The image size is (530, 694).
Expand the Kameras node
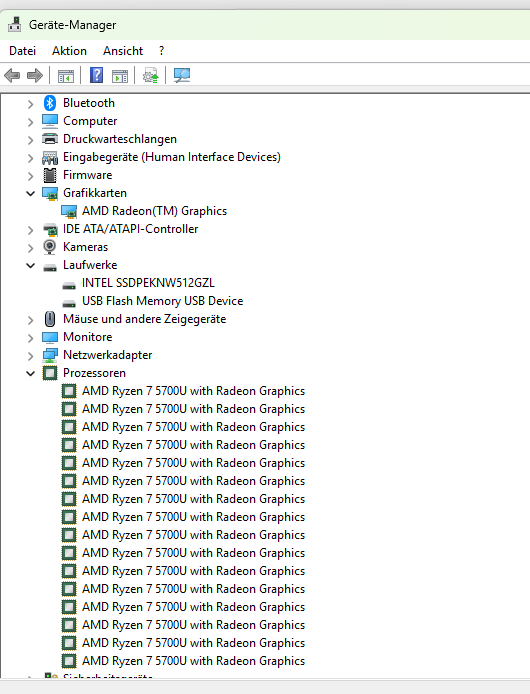tap(30, 248)
